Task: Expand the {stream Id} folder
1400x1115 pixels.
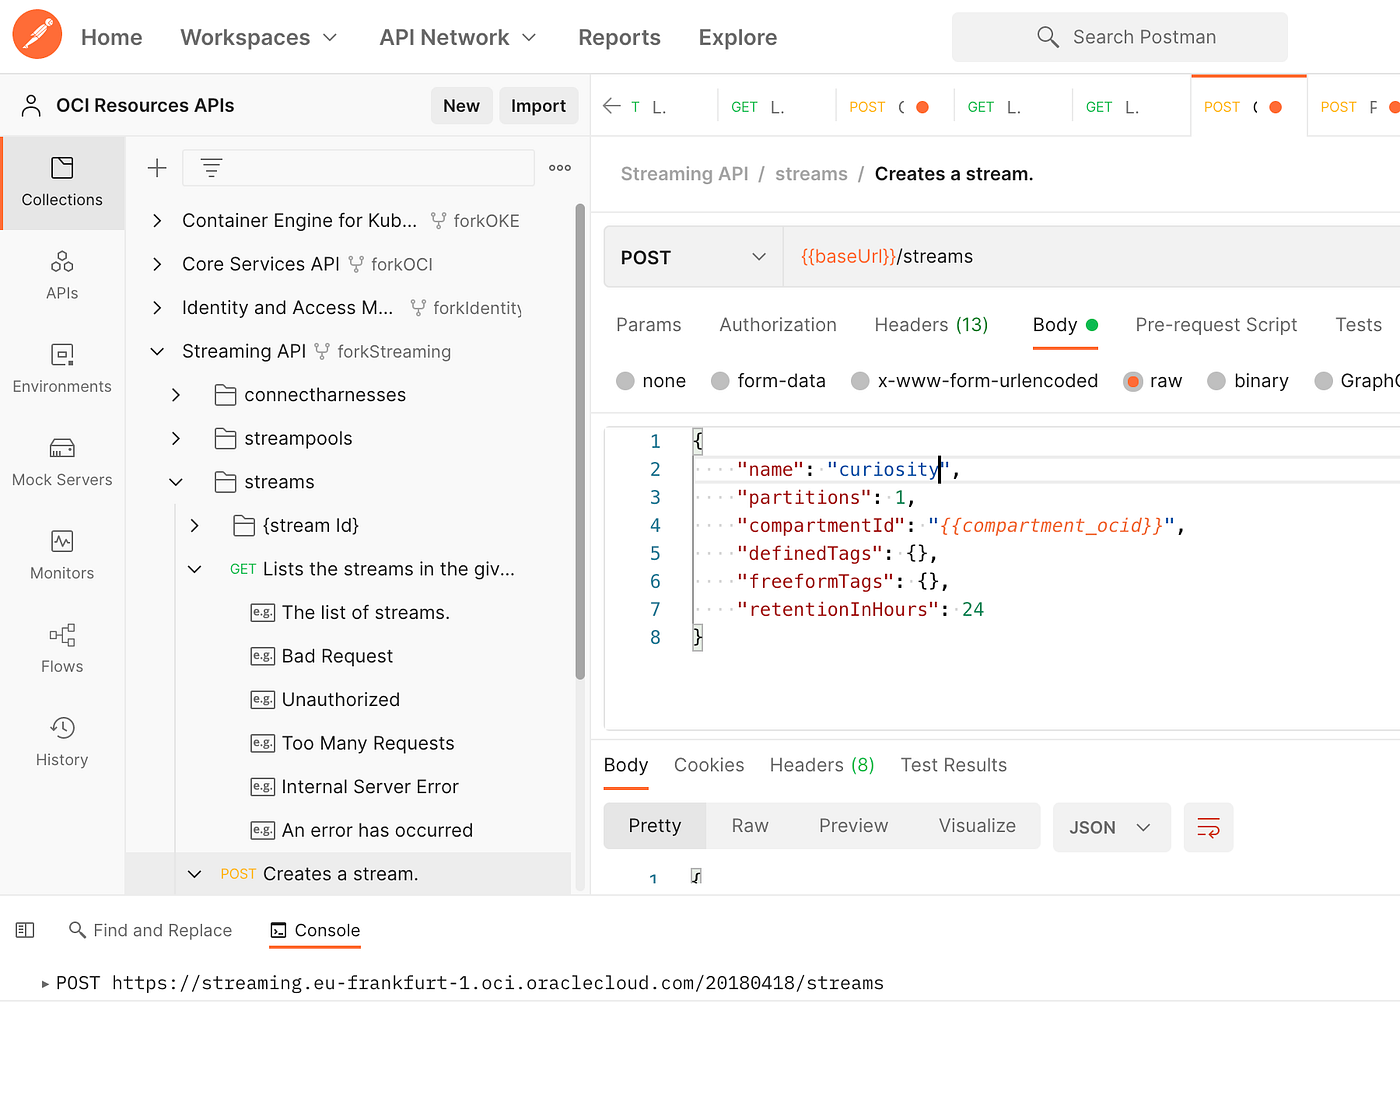Action: [195, 525]
